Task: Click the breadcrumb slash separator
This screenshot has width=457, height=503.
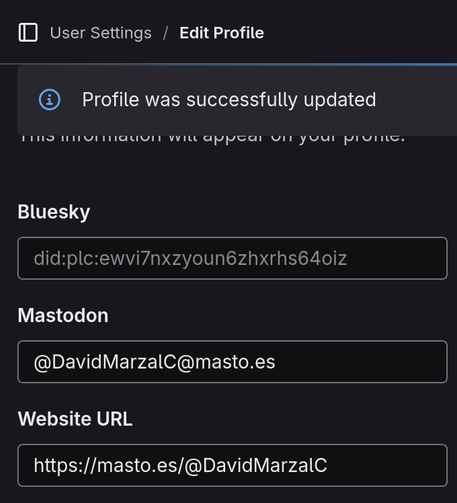Action: (x=165, y=33)
